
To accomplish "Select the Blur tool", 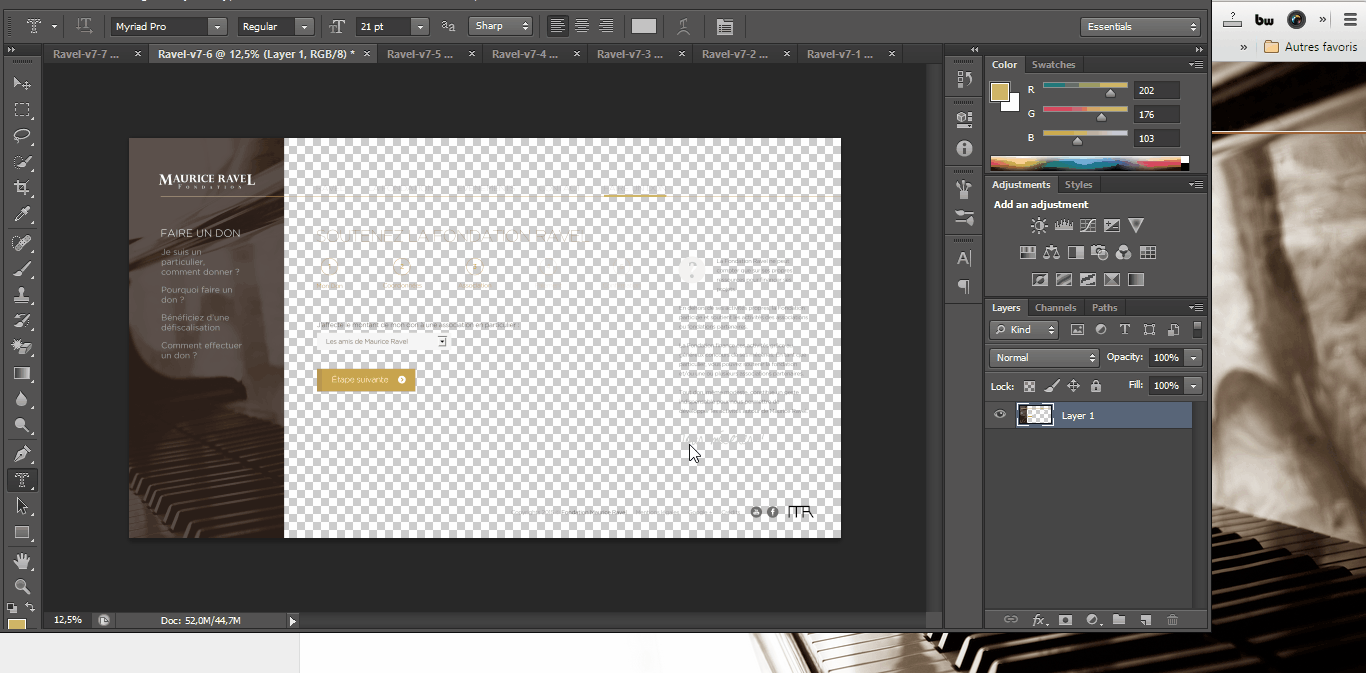I will pos(22,399).
